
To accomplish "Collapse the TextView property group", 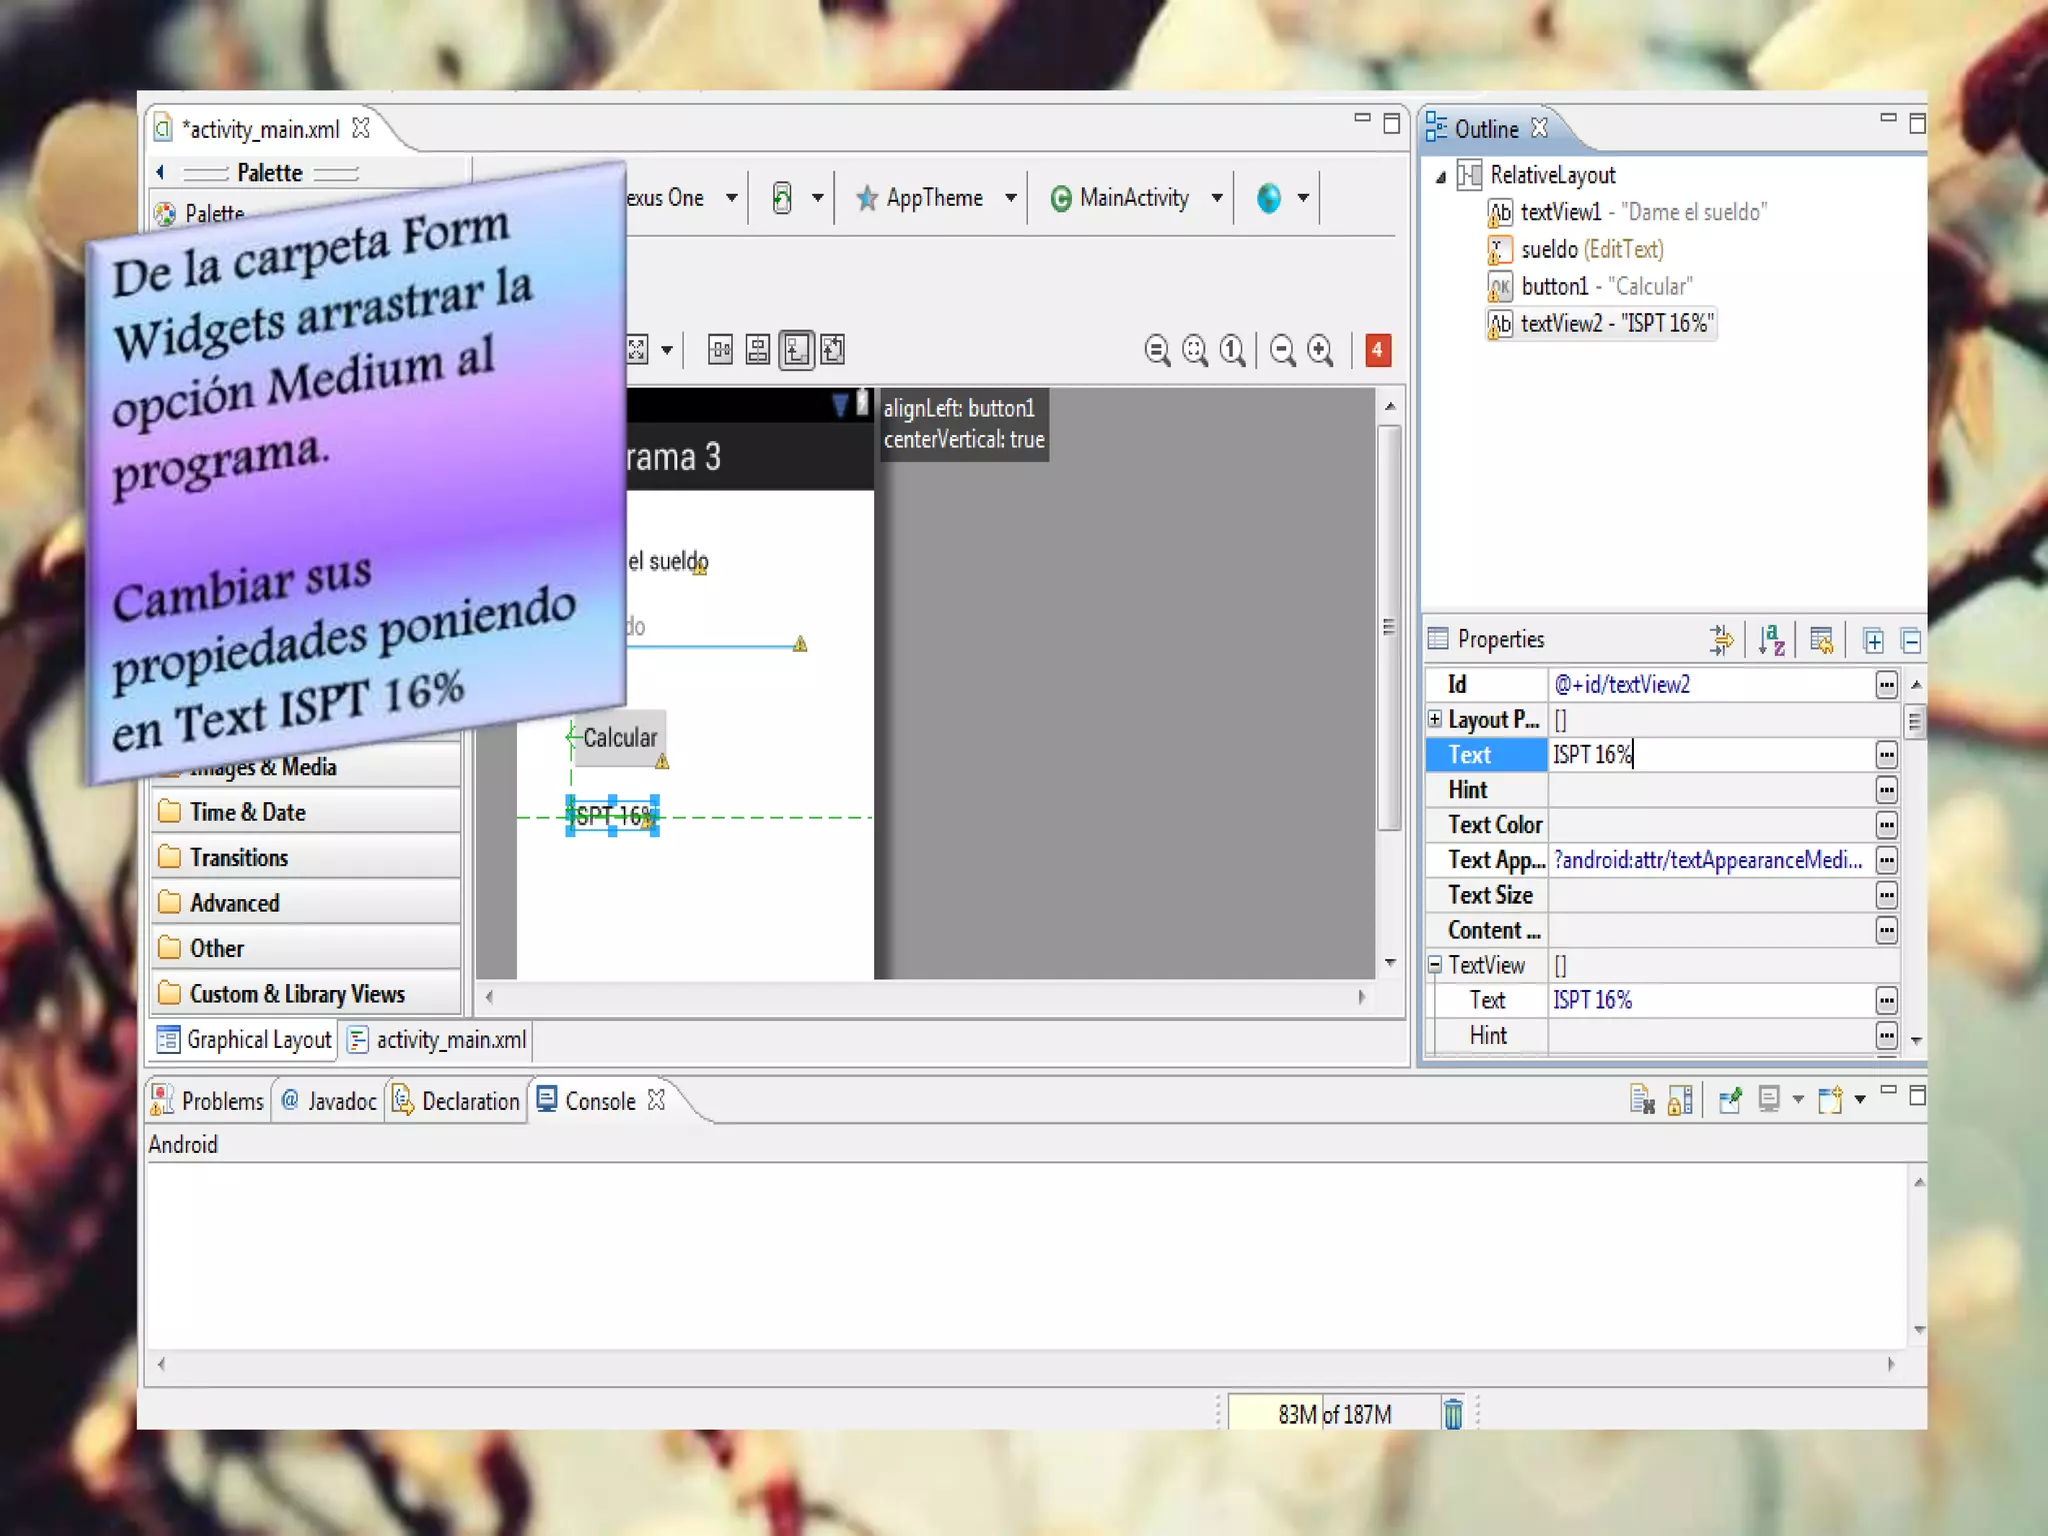I will [x=1435, y=965].
